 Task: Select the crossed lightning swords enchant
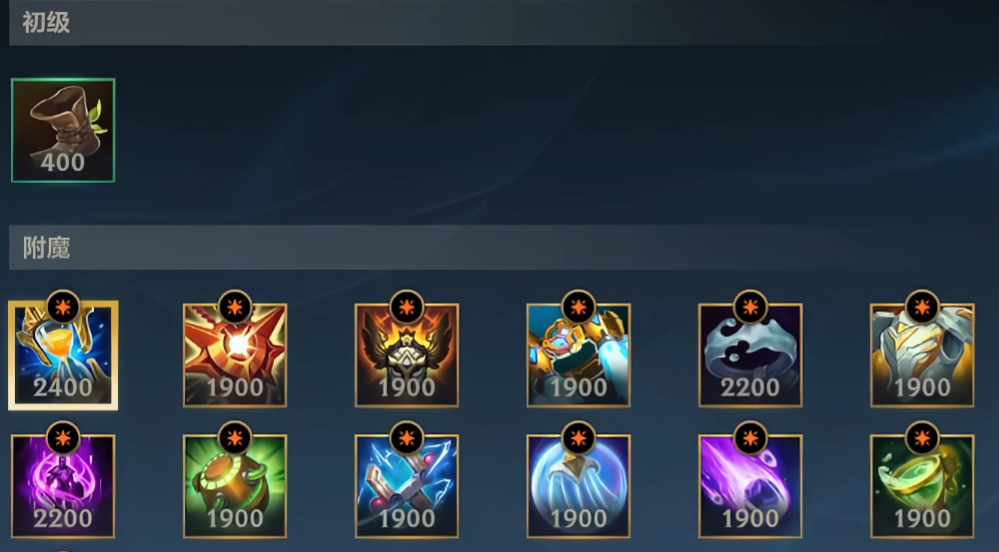tap(406, 486)
